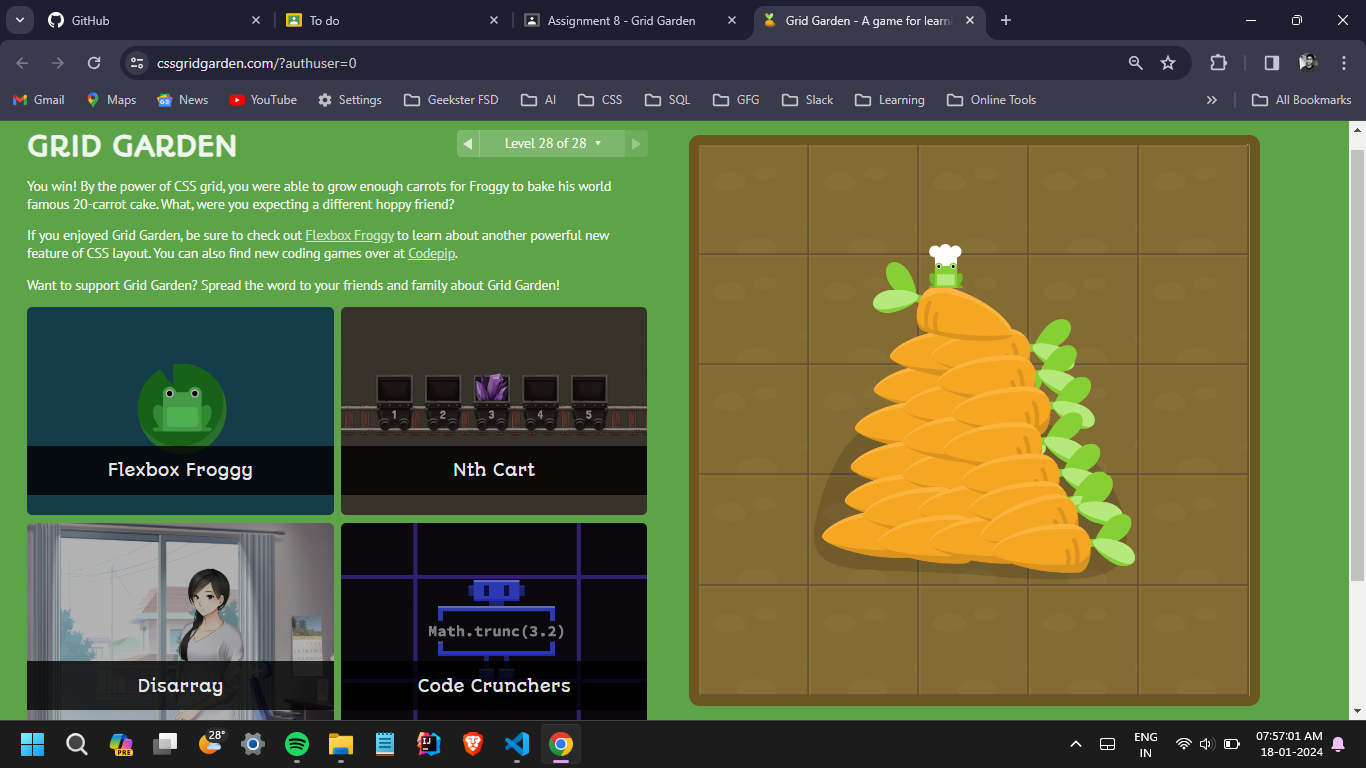Open the Chrome extensions puzzle icon
This screenshot has height=768, width=1366.
(1218, 62)
